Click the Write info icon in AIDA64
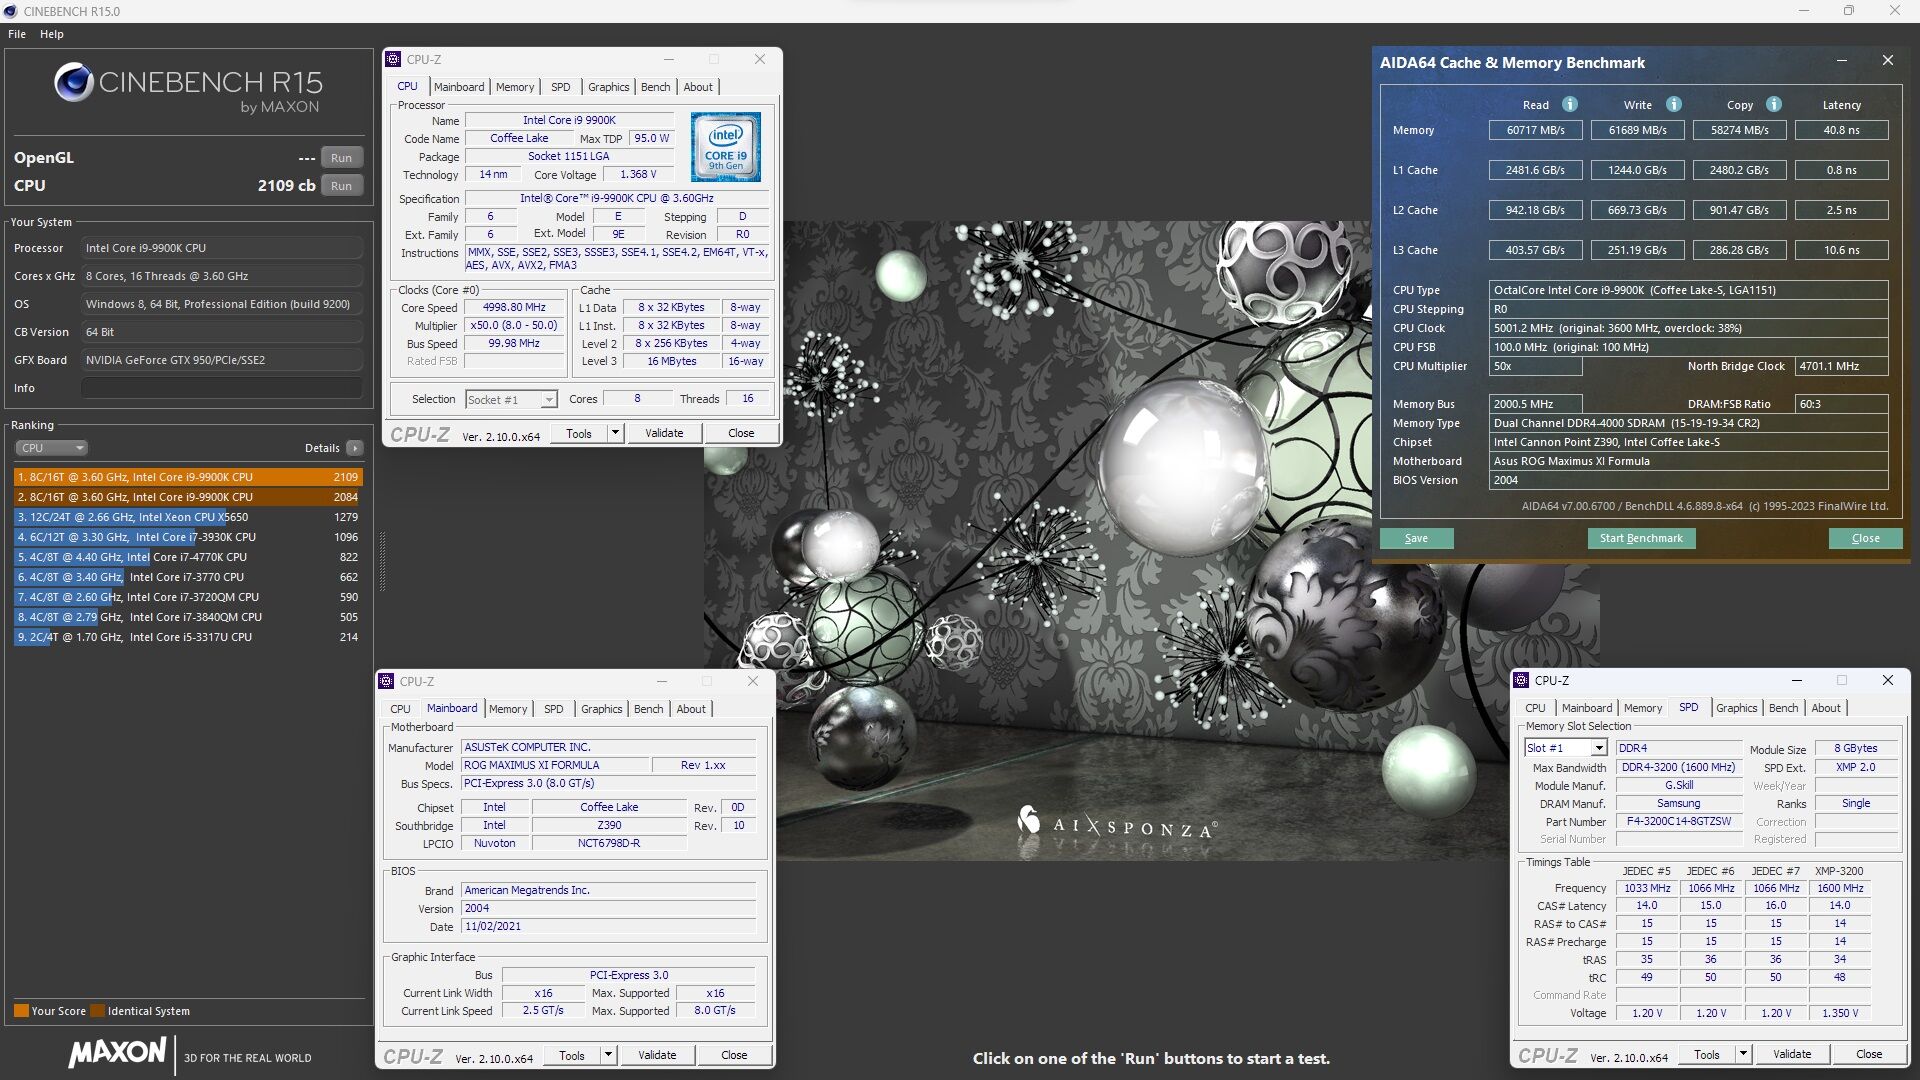 pyautogui.click(x=1674, y=104)
